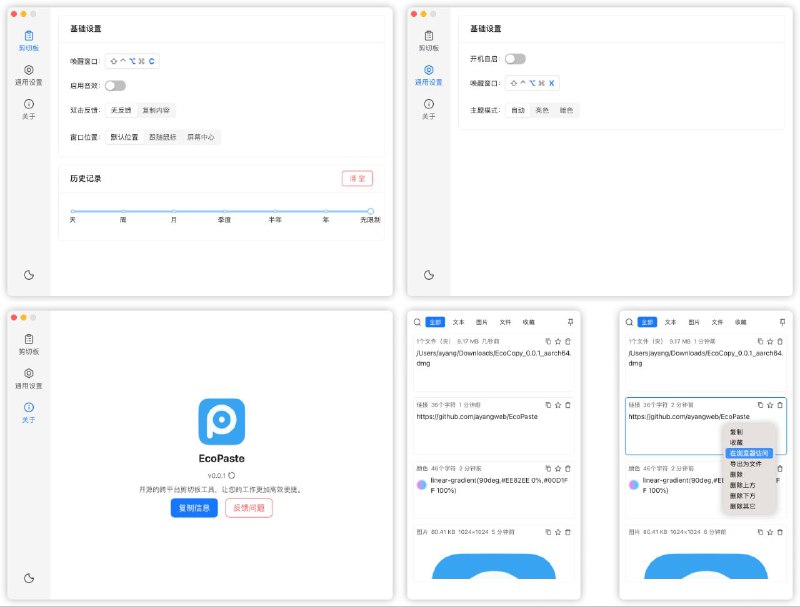This screenshot has width=800, height=607.
Task: Click the 清空 clear history button
Action: 355,176
